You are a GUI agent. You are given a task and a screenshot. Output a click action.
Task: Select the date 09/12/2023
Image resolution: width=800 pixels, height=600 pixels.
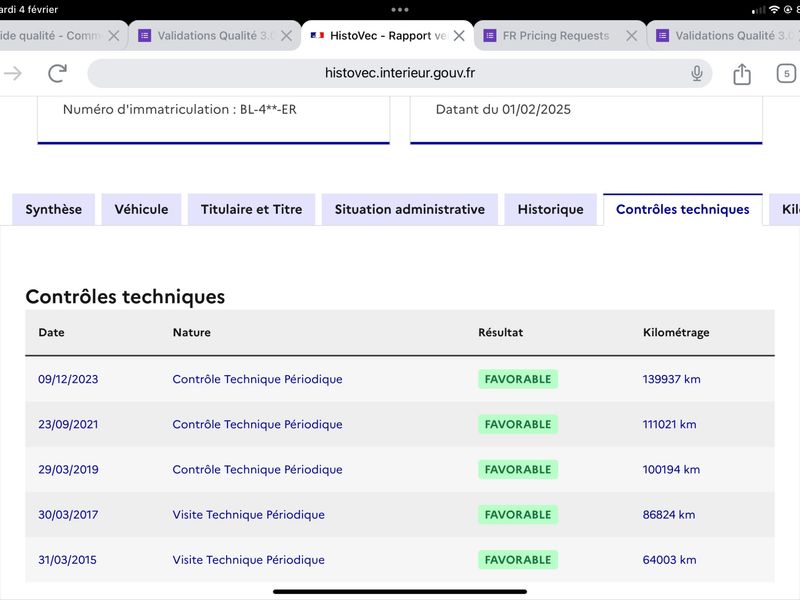pyautogui.click(x=68, y=379)
